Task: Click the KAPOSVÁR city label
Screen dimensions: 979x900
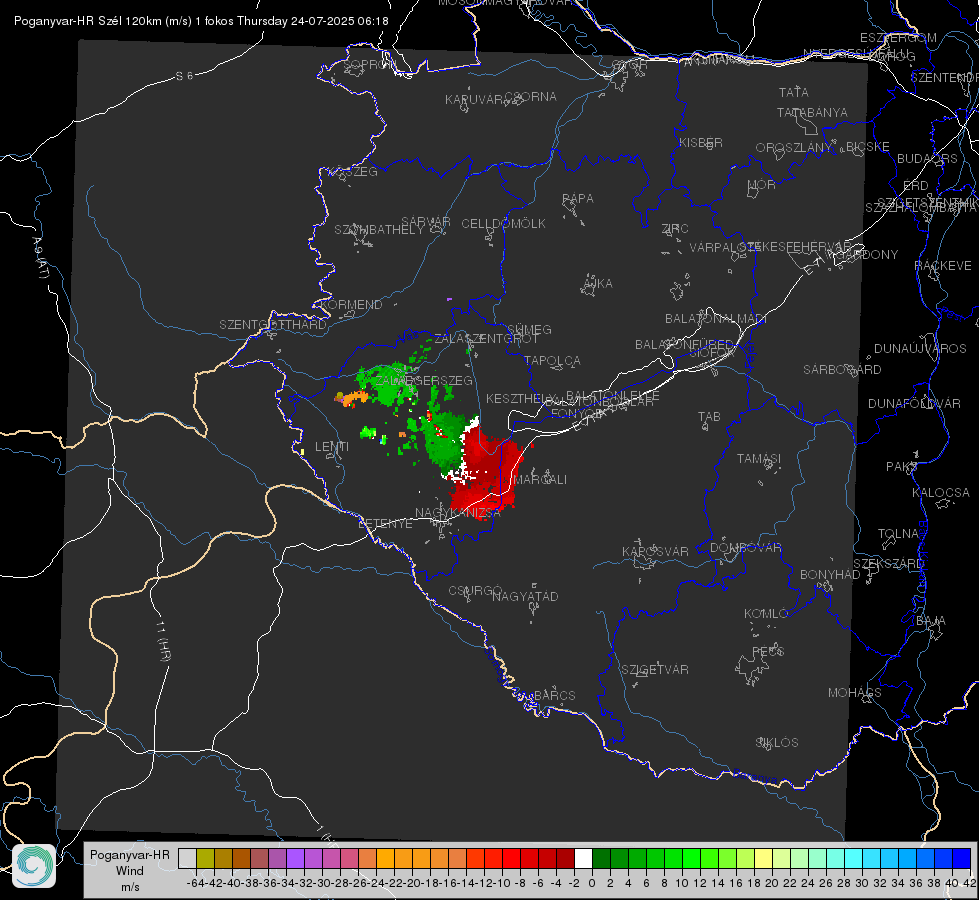Action: (655, 551)
